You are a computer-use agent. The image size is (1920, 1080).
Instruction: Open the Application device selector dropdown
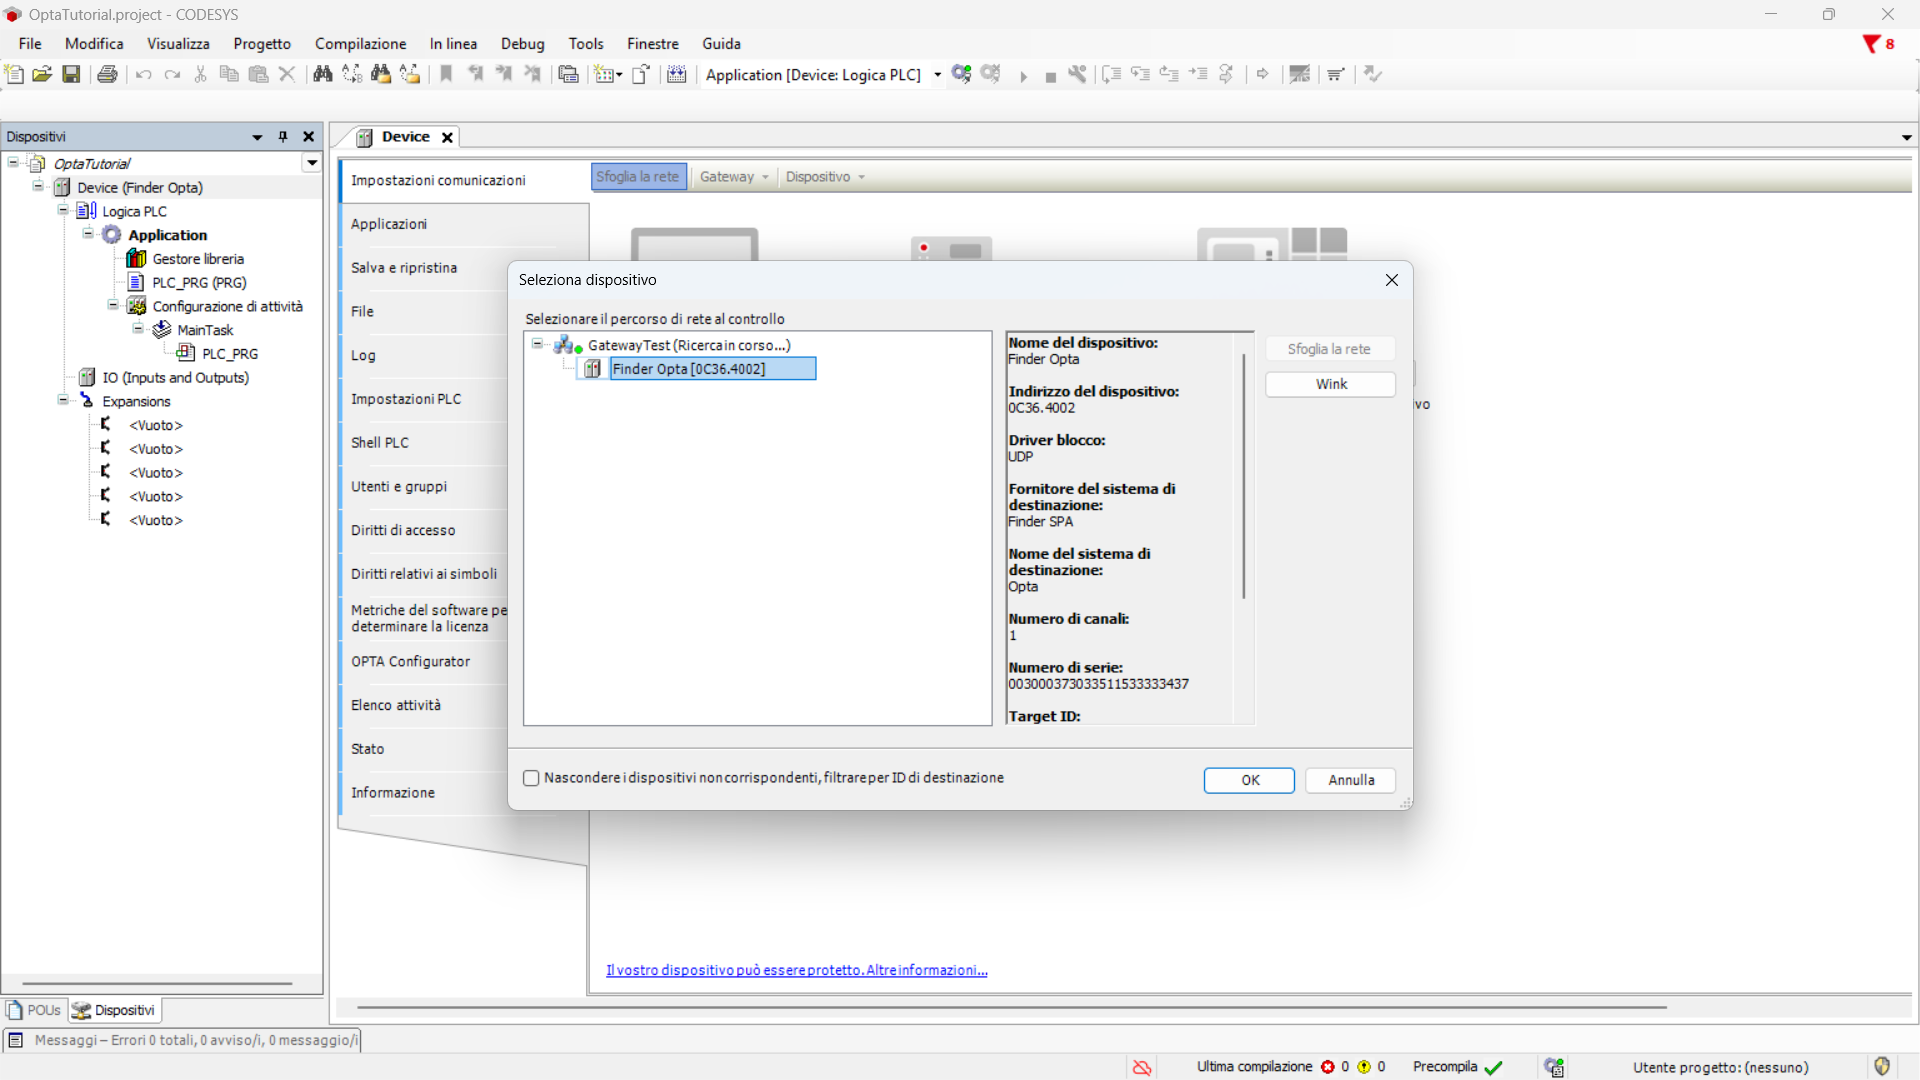coord(937,75)
